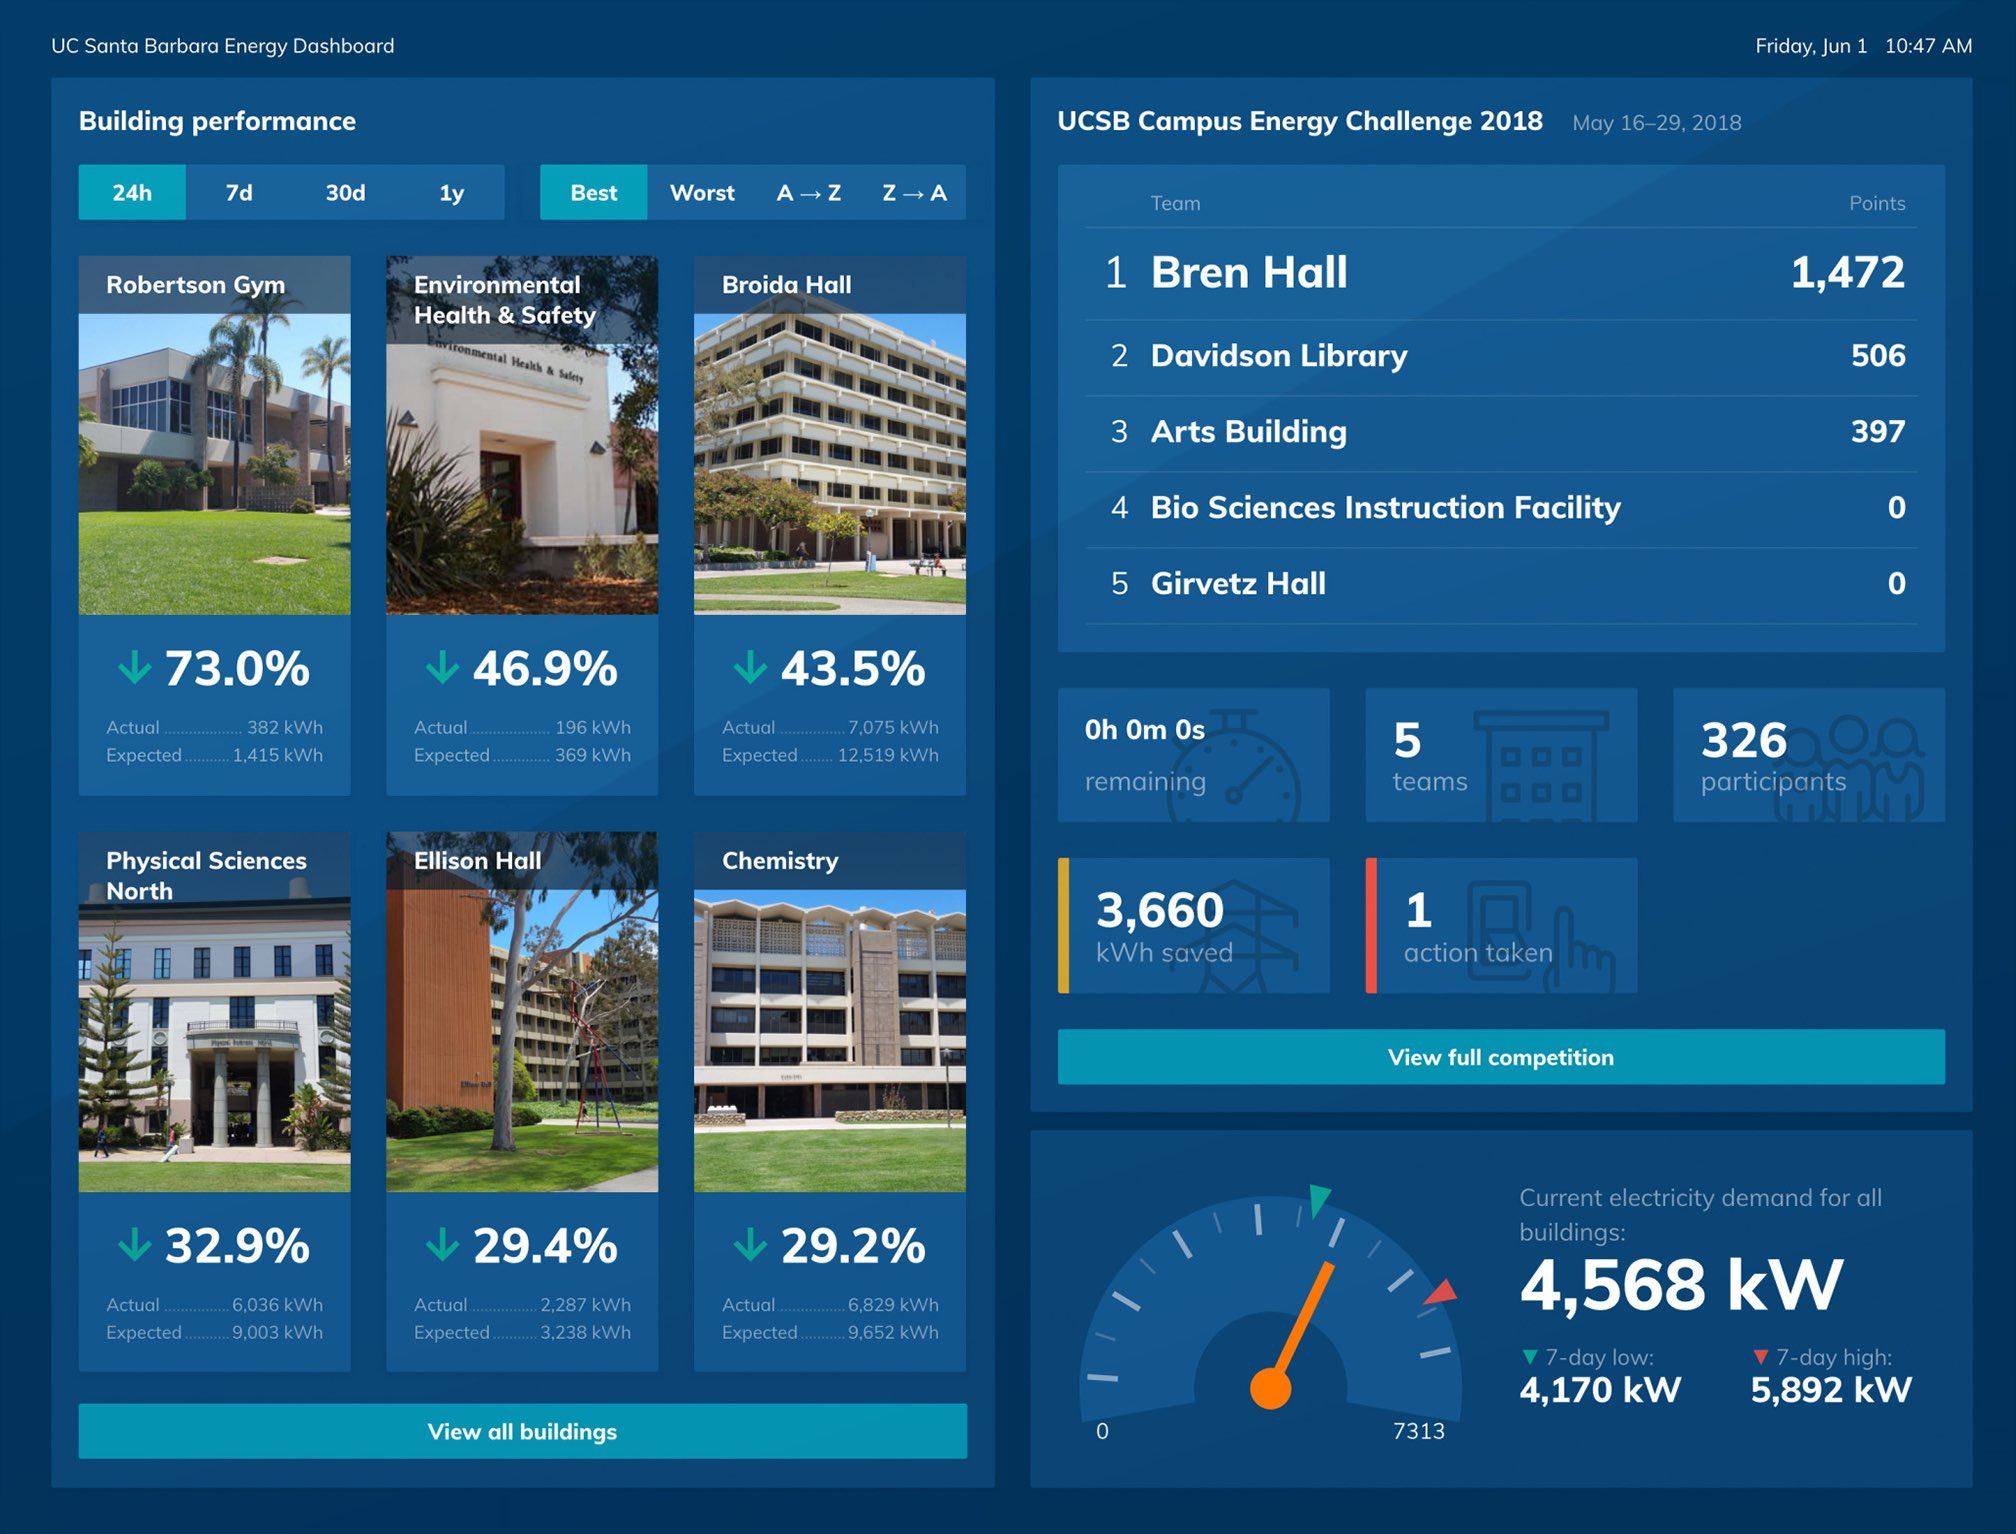Viewport: 2016px width, 1534px height.
Task: Sort buildings by Best performance
Action: (594, 192)
